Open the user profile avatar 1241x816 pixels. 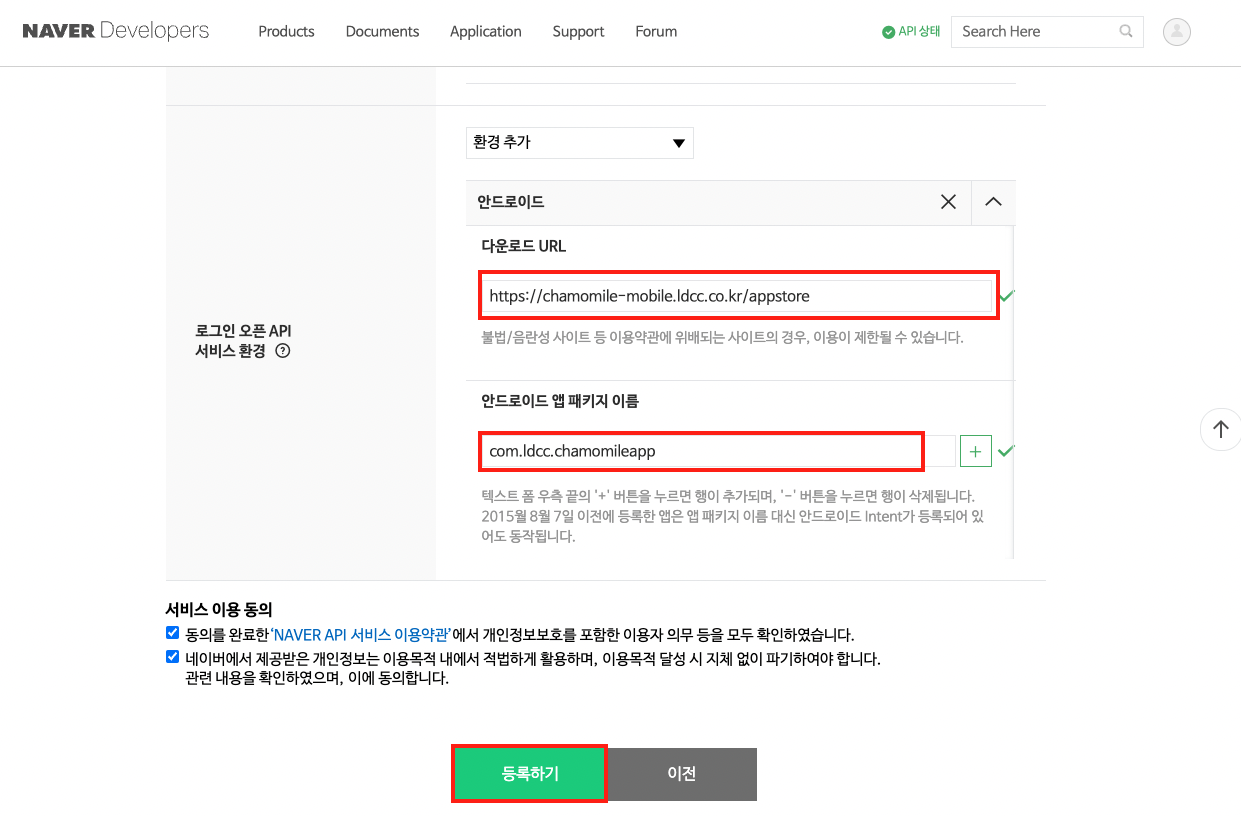[x=1177, y=32]
